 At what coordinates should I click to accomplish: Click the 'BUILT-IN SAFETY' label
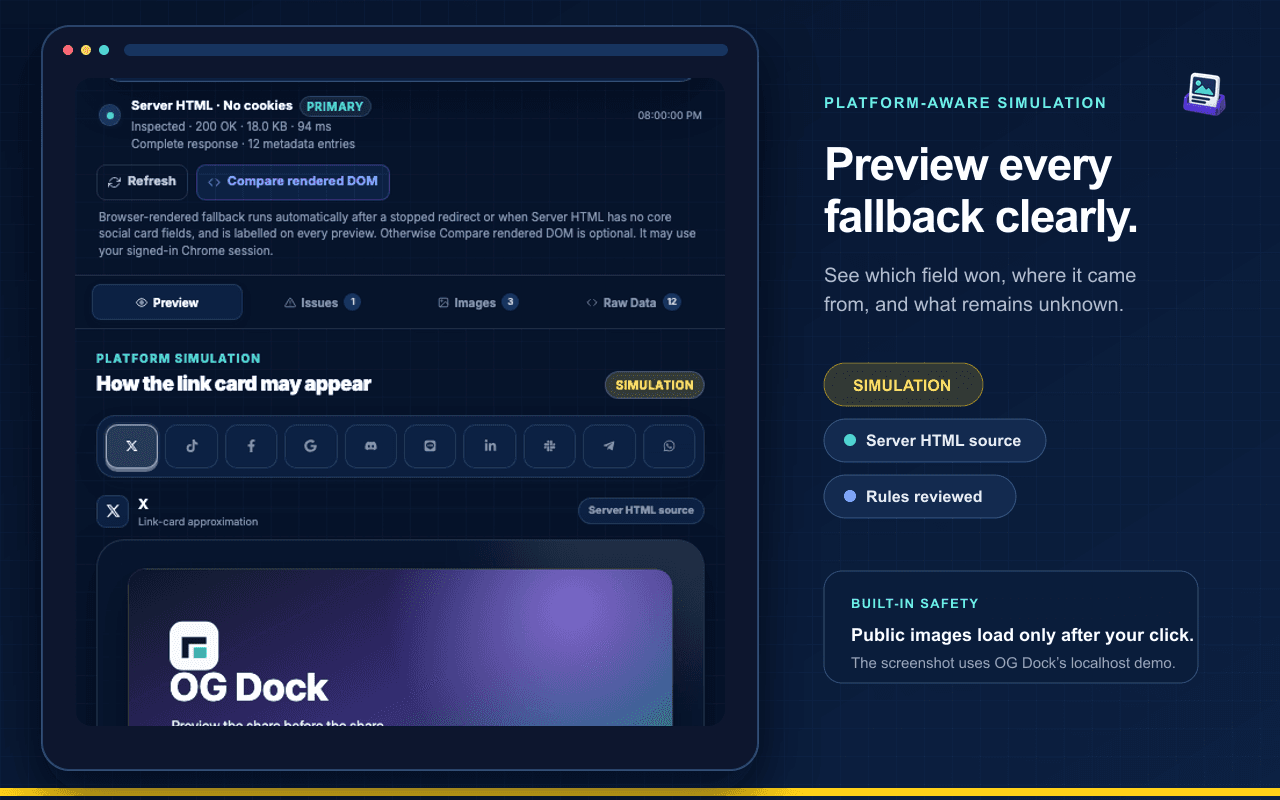point(915,604)
